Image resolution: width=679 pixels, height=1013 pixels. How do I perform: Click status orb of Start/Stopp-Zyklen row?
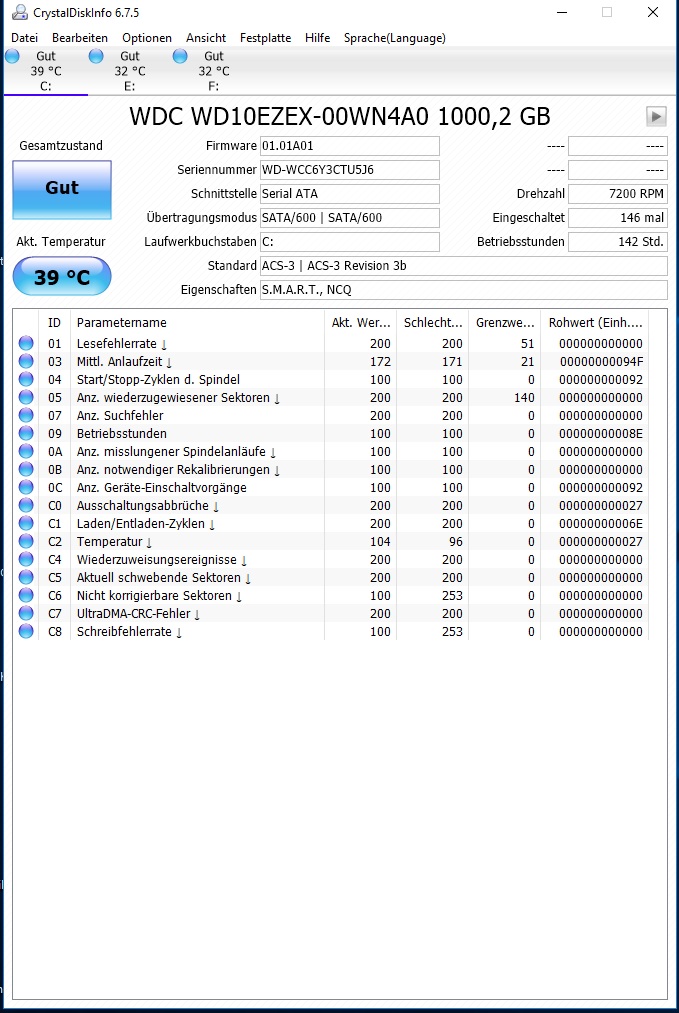click(26, 379)
